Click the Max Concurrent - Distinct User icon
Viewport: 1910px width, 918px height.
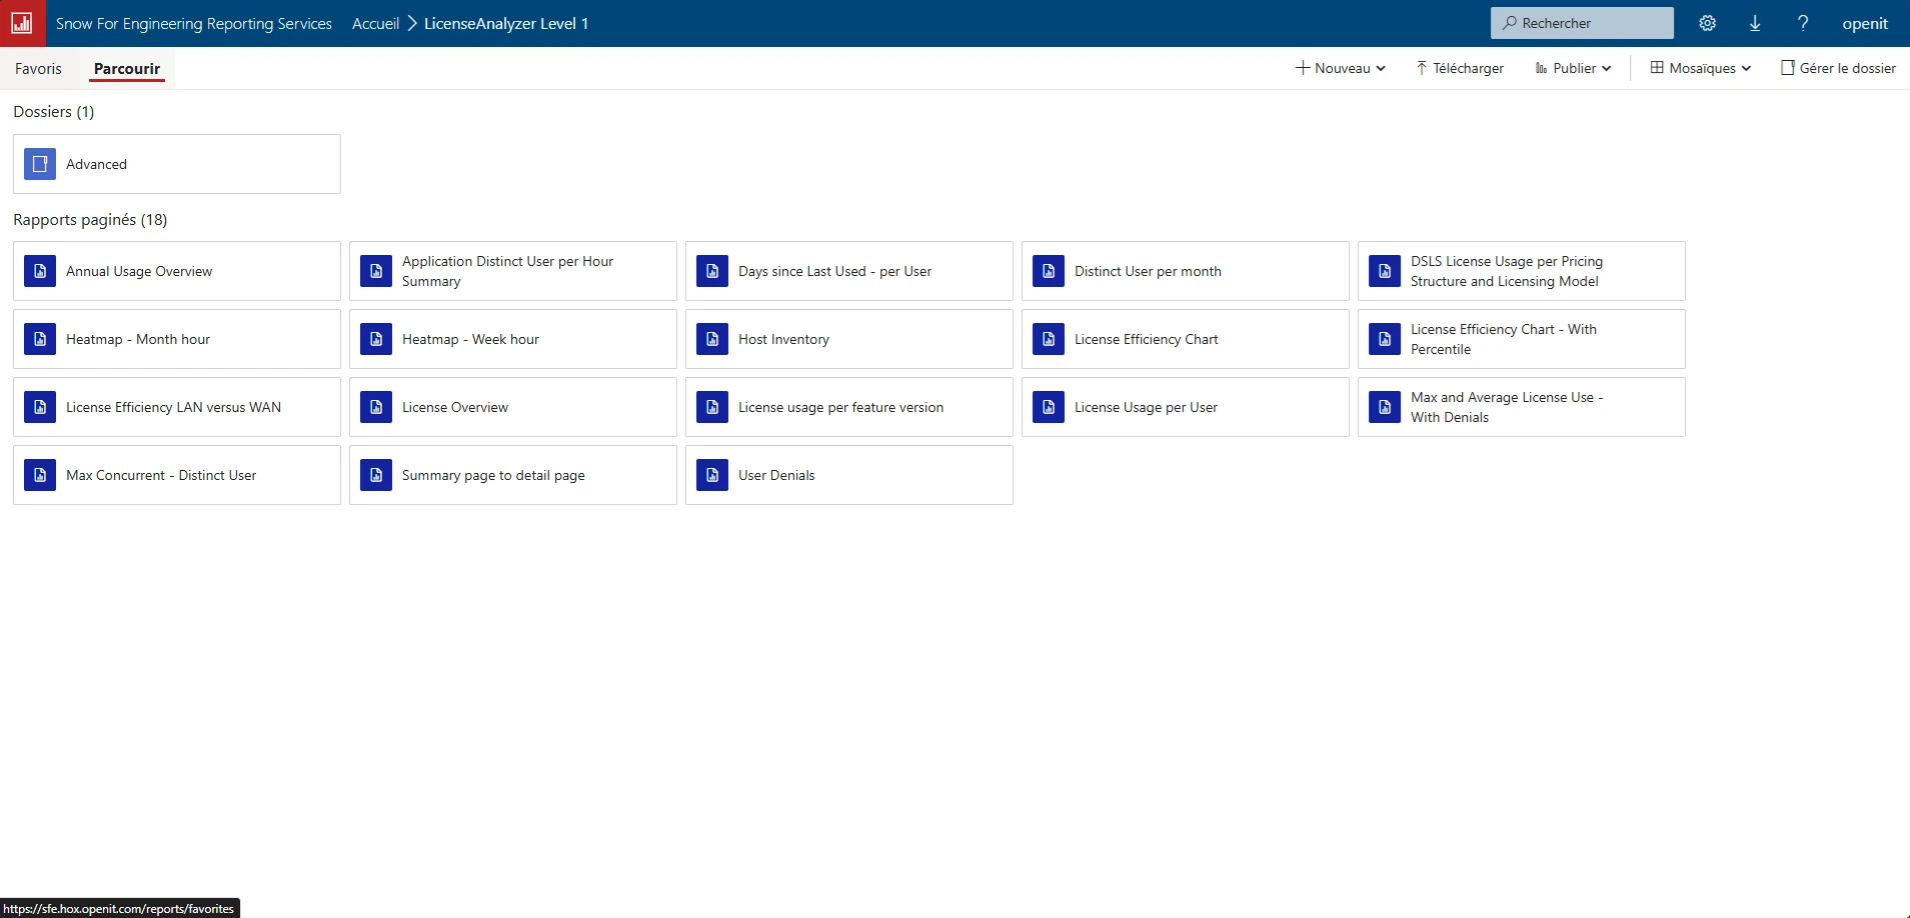(40, 475)
